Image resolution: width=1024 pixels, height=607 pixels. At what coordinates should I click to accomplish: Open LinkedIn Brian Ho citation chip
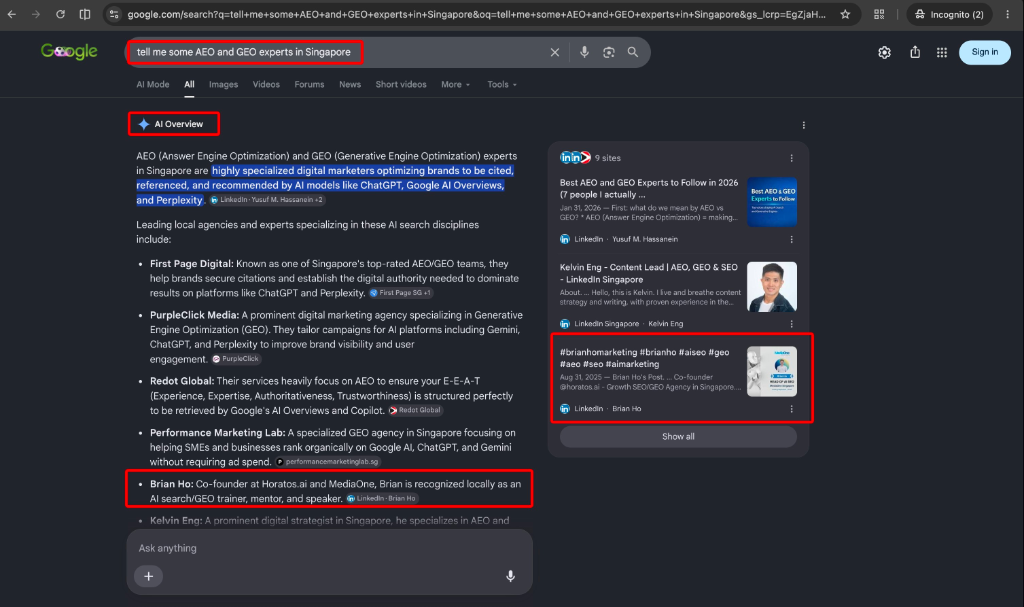coord(381,499)
